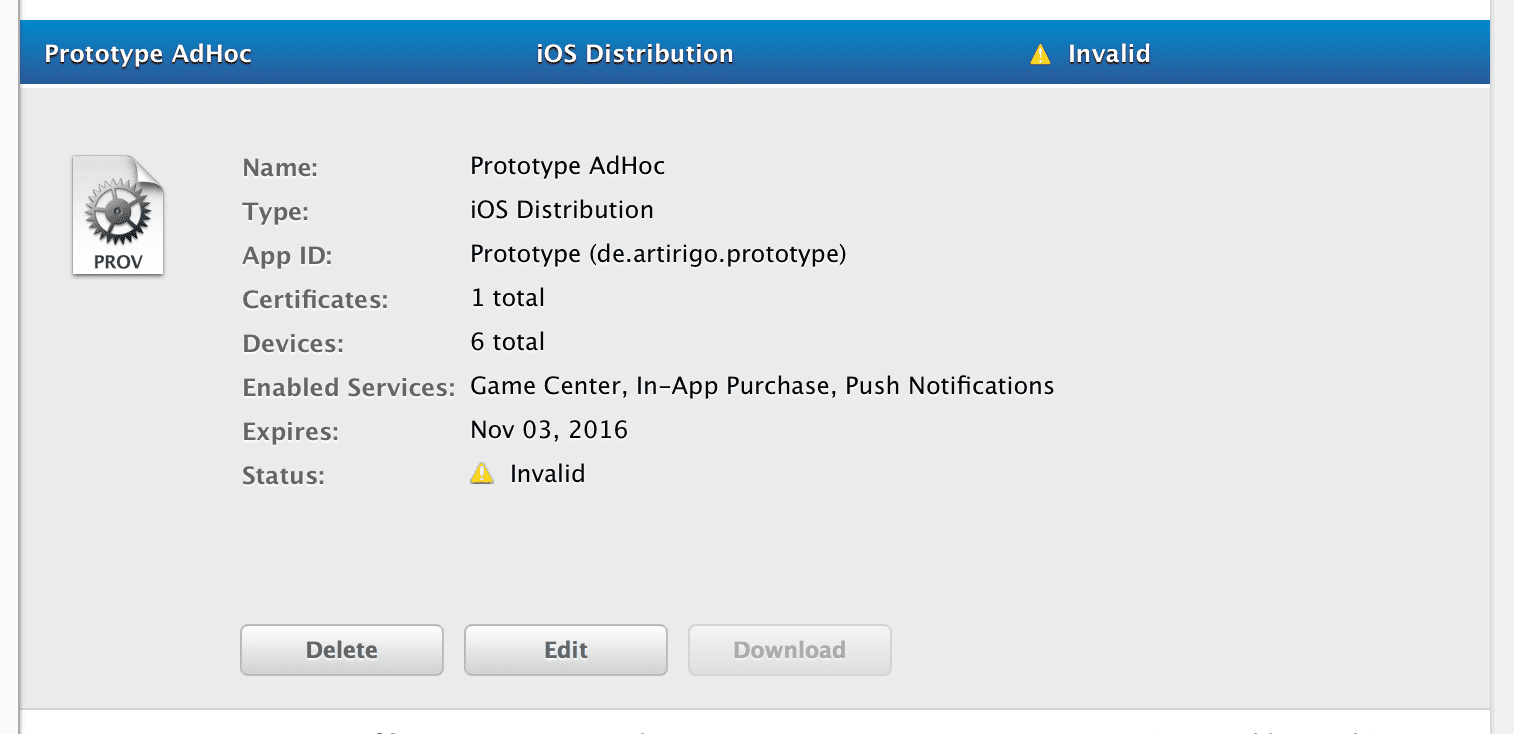This screenshot has height=734, width=1514.
Task: Click the Enabled Services label
Action: (348, 388)
